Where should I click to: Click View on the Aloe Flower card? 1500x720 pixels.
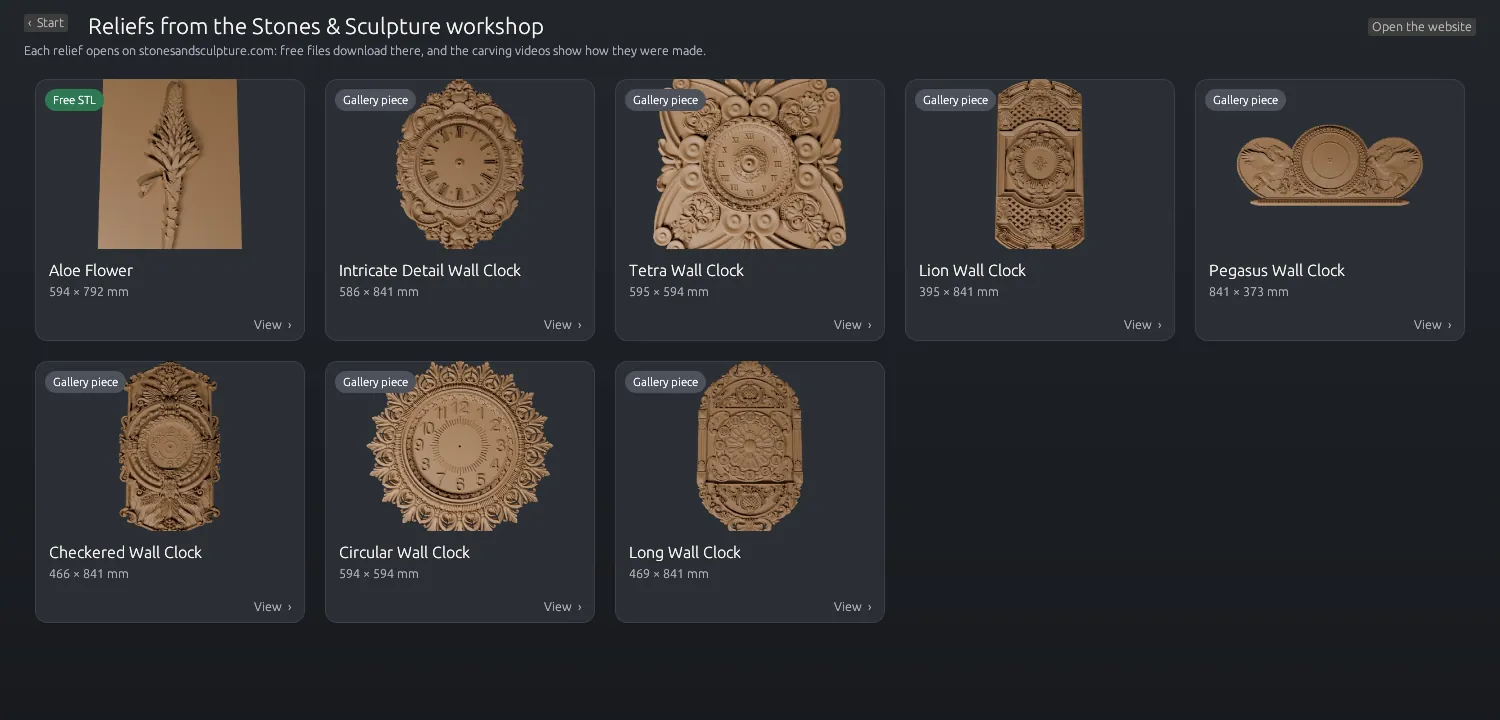pos(273,325)
